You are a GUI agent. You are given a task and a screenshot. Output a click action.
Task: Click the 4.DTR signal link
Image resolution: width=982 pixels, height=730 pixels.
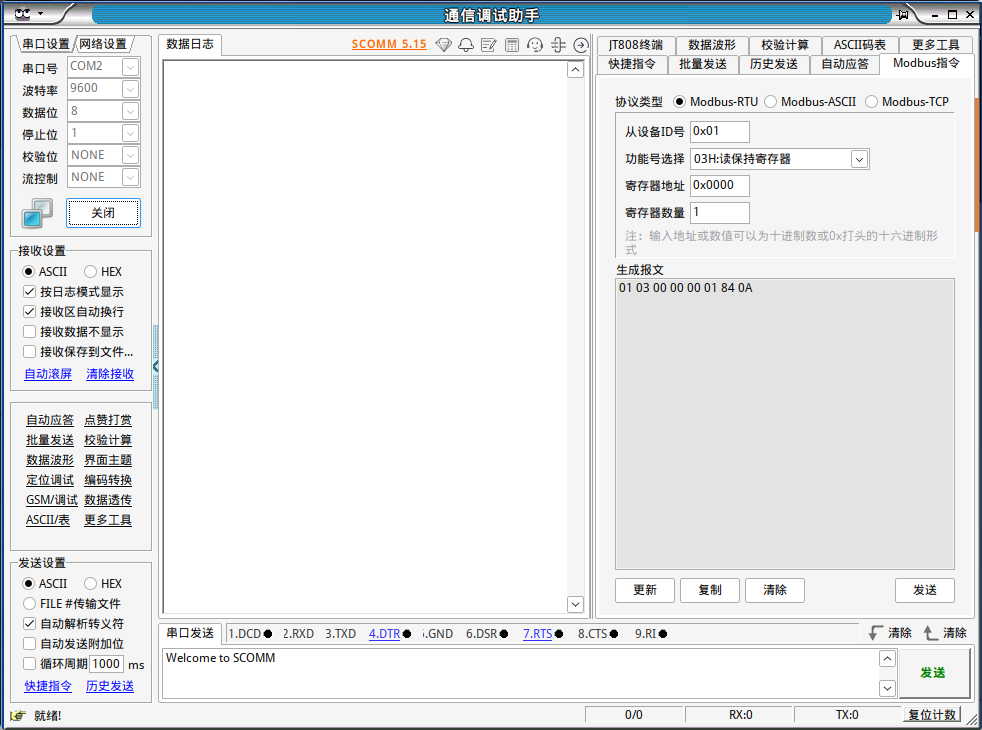point(385,634)
